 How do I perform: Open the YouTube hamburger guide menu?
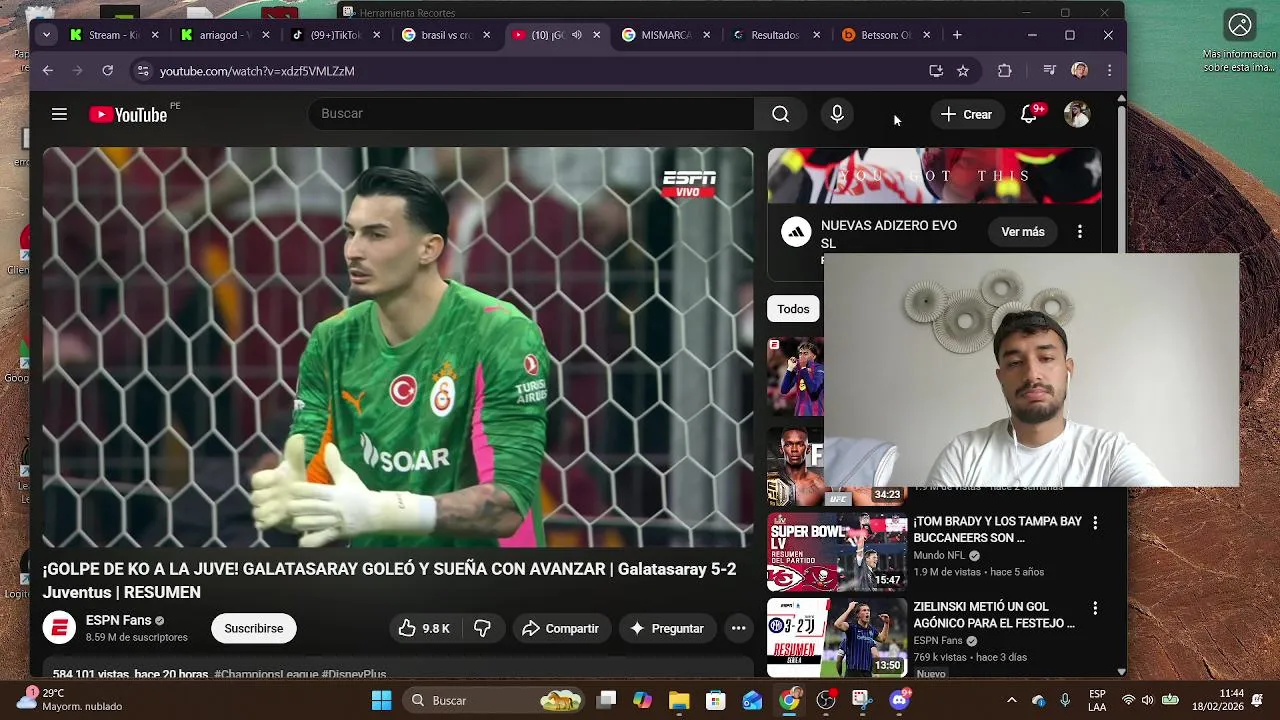click(x=59, y=114)
